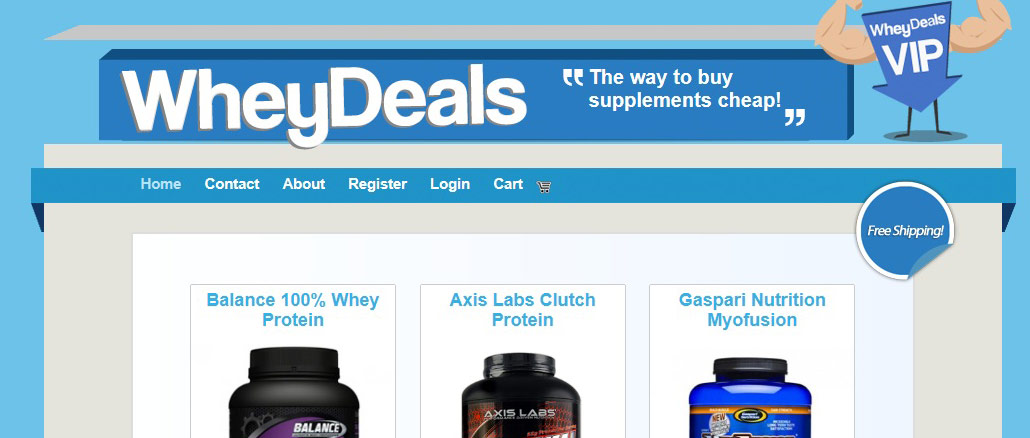Click the opening quotation mark graphic in the banner
1030x438 pixels.
click(573, 77)
